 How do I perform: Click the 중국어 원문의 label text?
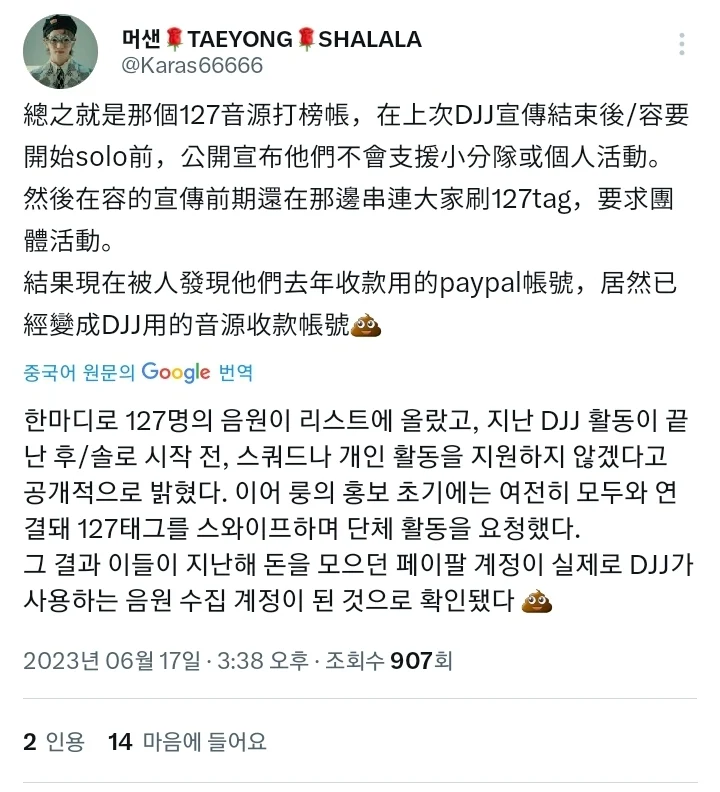(79, 373)
